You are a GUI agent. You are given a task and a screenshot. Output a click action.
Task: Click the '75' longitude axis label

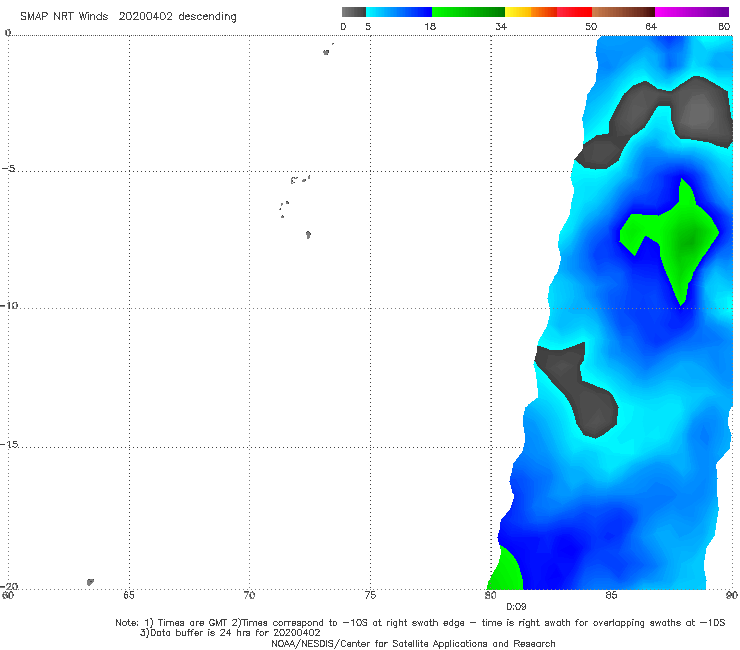[370, 595]
